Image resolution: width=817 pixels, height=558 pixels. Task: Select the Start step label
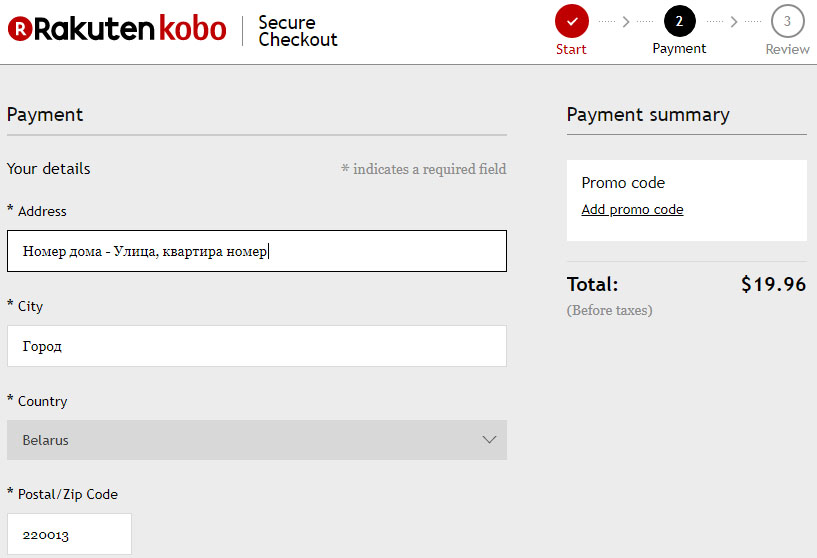tap(572, 49)
